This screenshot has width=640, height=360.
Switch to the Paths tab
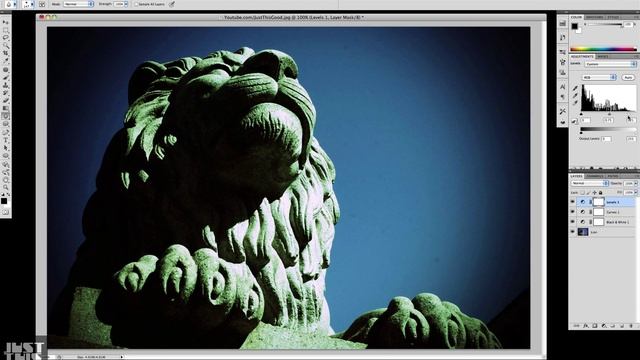[613, 176]
